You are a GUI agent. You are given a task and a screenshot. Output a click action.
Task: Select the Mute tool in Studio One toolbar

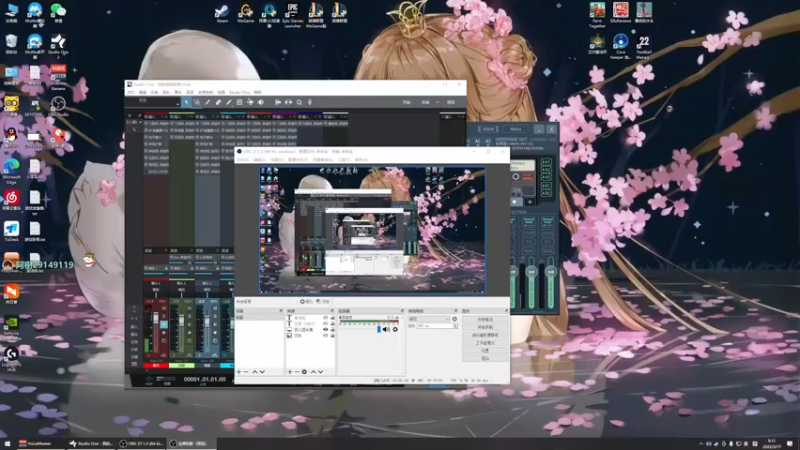[239, 103]
